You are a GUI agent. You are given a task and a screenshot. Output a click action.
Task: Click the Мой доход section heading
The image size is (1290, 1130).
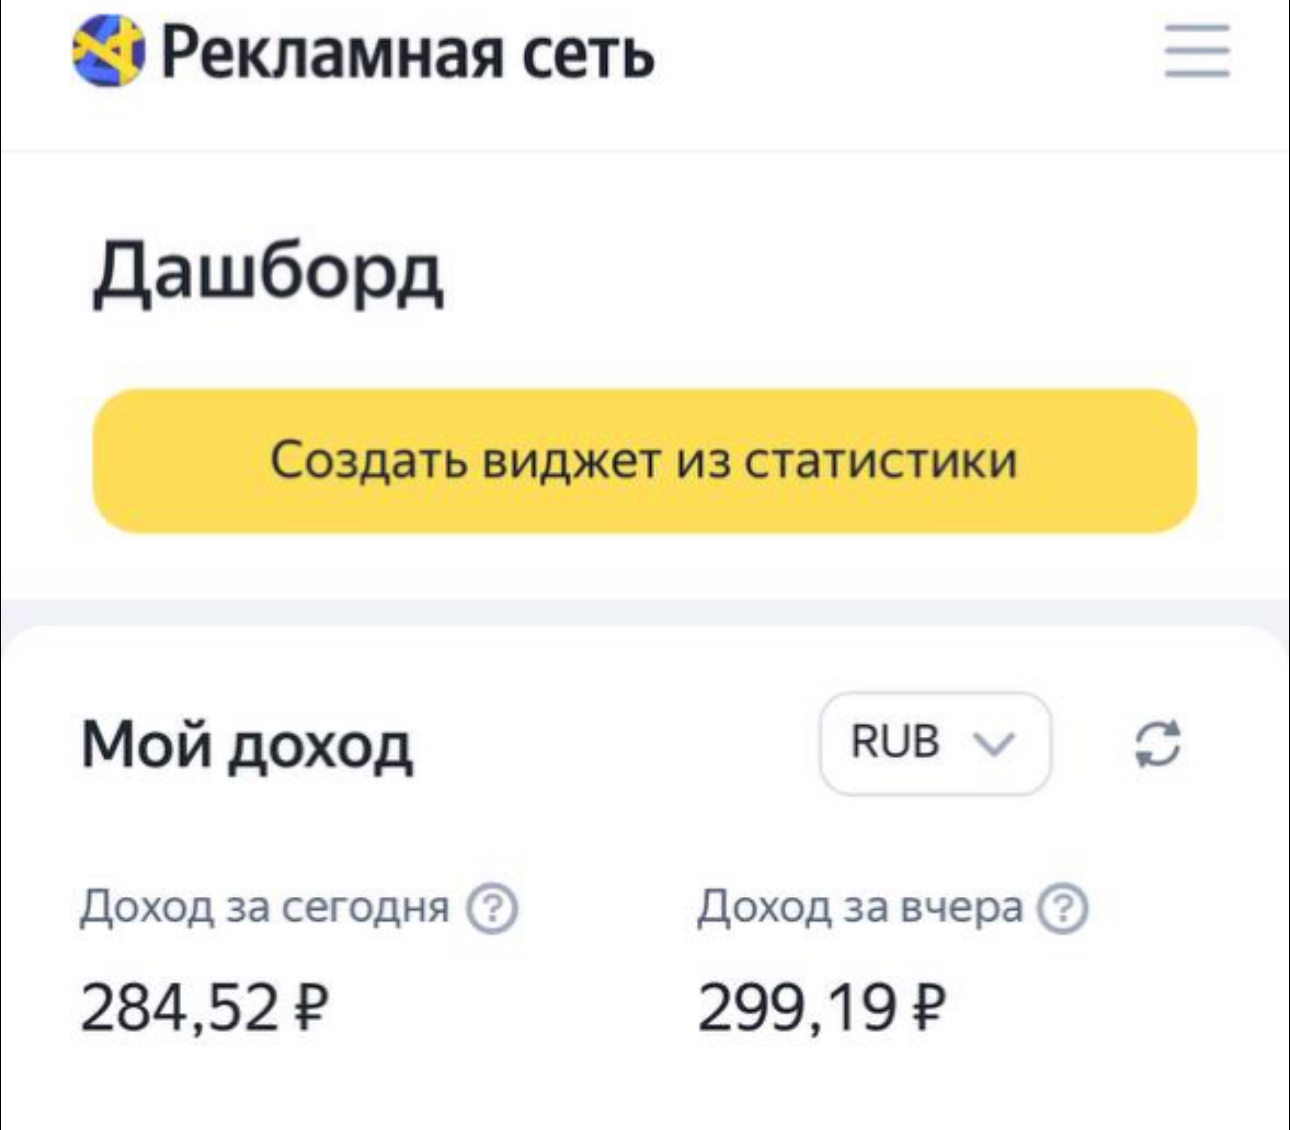coord(246,745)
